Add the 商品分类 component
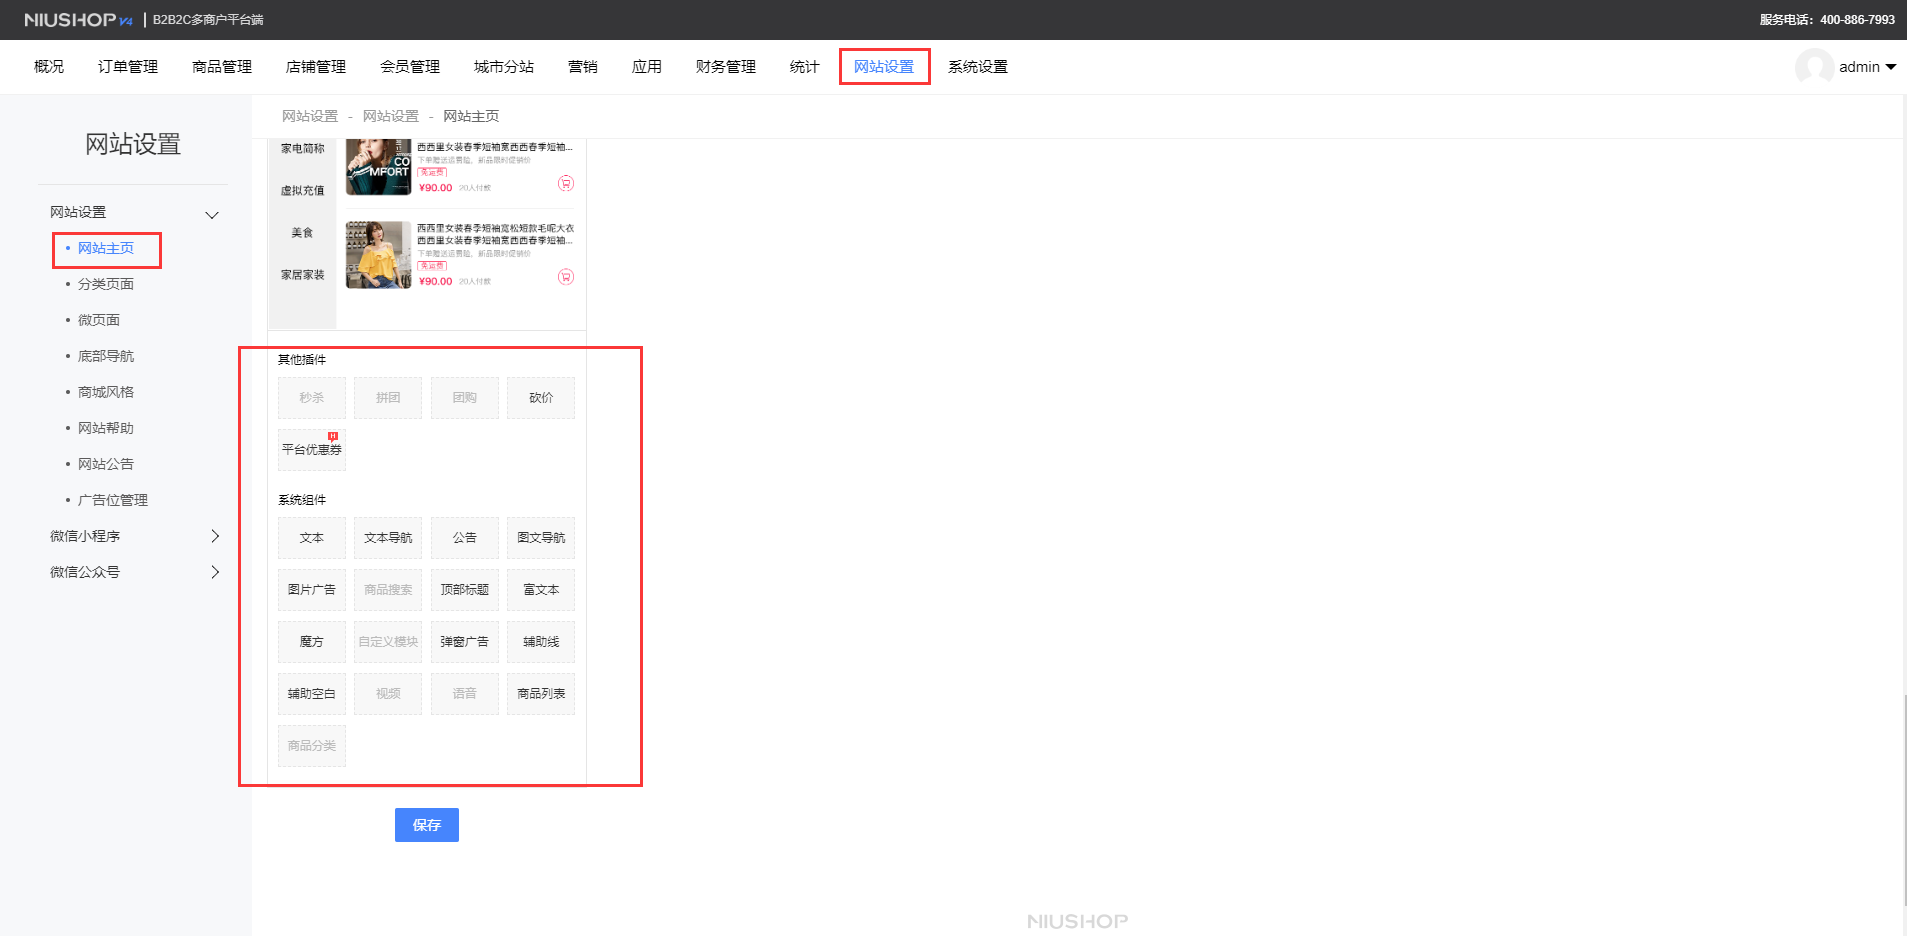Viewport: 1907px width, 936px height. click(x=312, y=746)
